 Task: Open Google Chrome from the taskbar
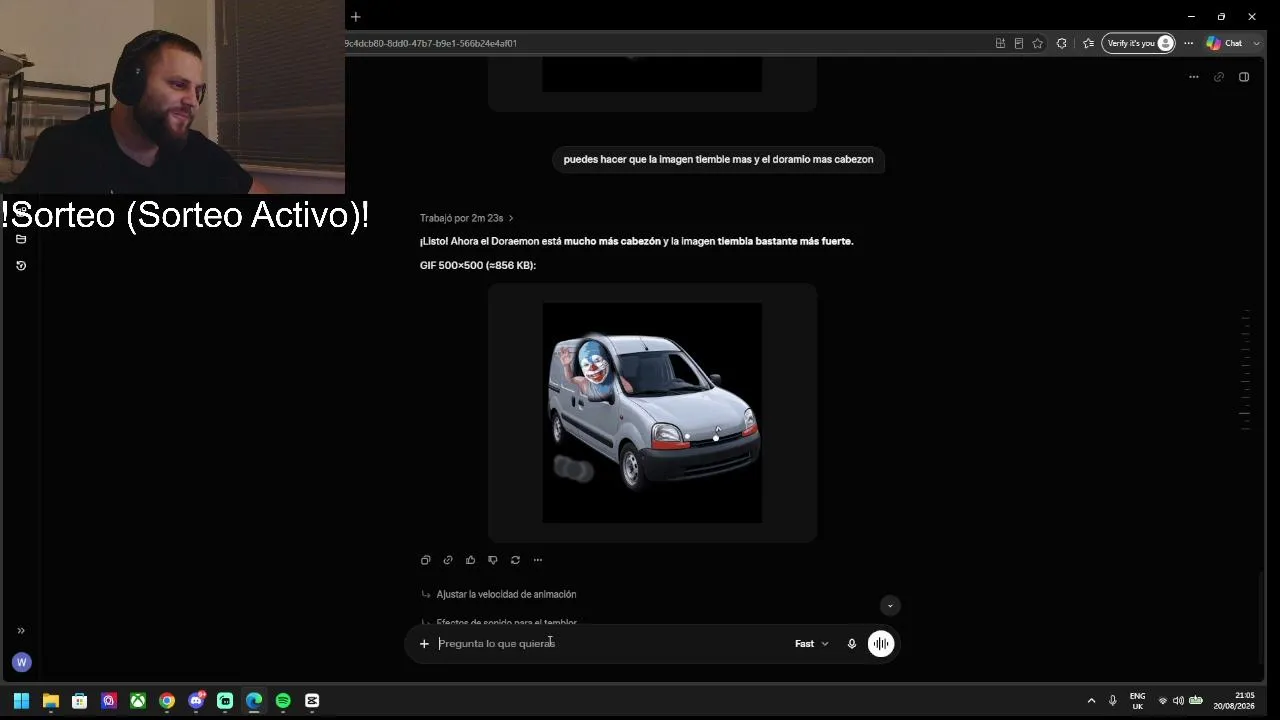(x=167, y=701)
